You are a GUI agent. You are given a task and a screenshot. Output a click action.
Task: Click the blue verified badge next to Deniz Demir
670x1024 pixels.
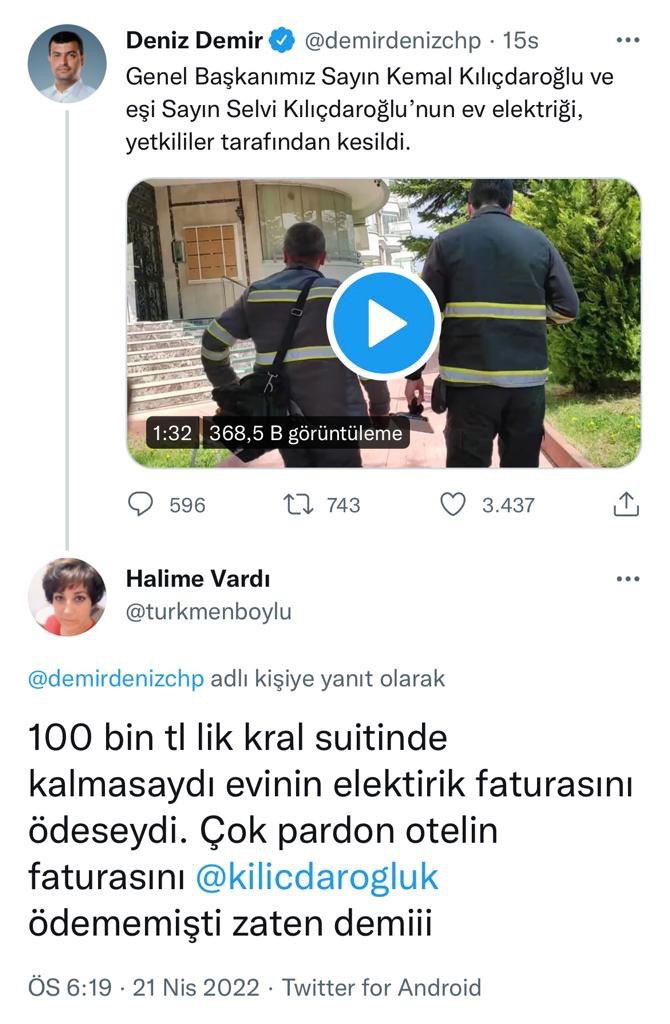[282, 40]
